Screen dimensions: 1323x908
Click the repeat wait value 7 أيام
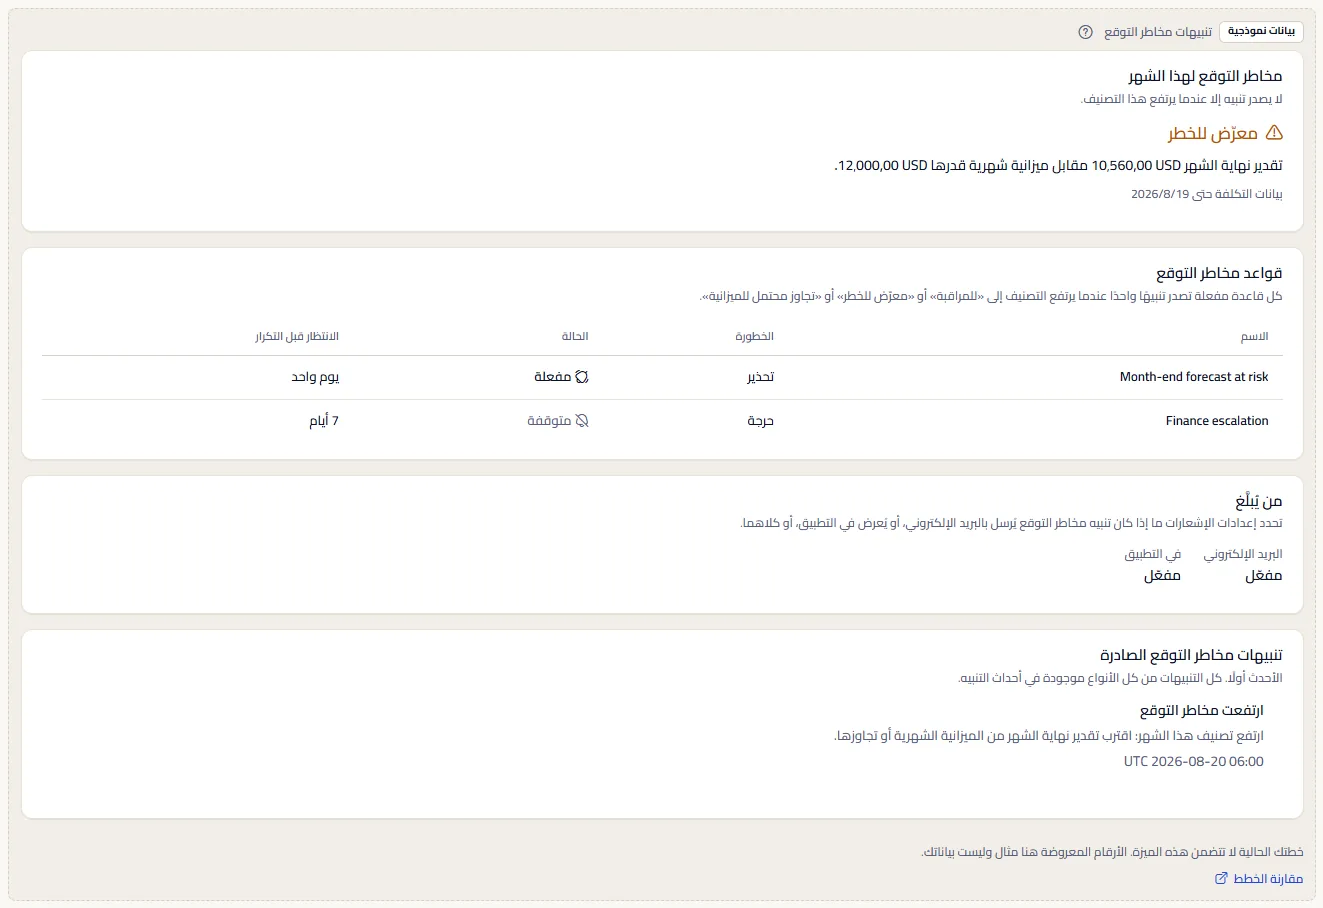(324, 421)
